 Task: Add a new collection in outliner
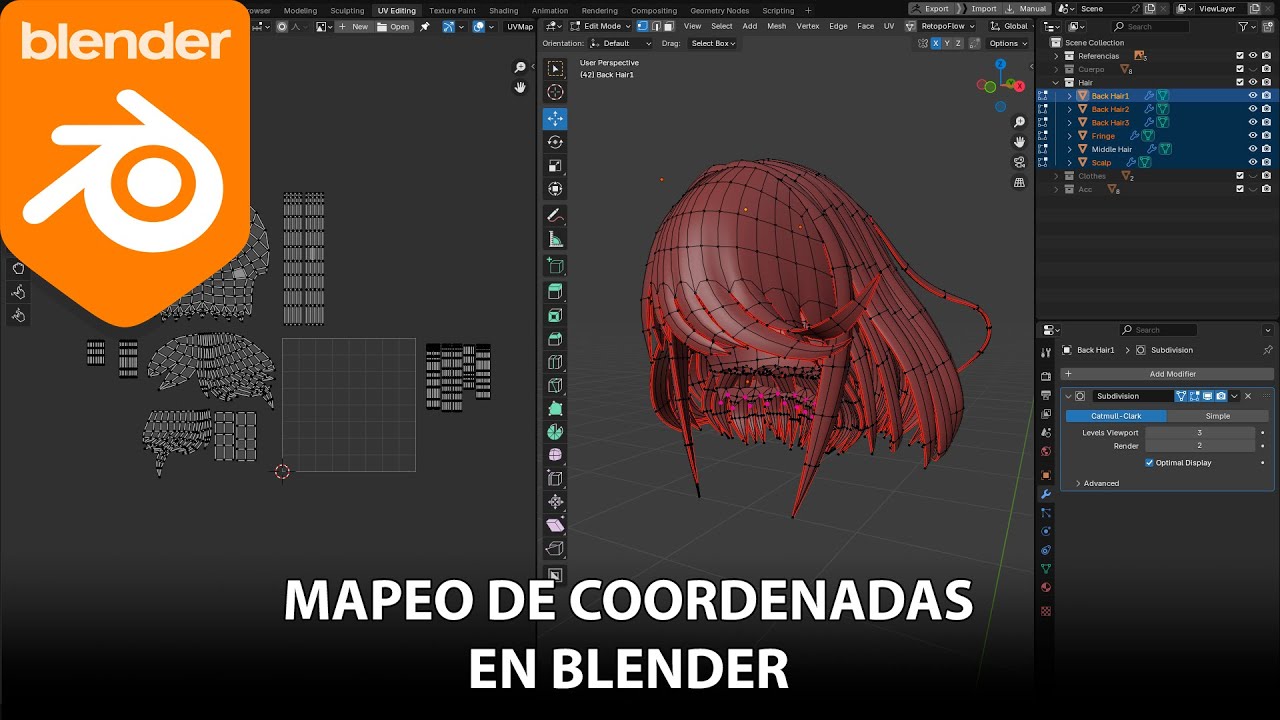point(1268,27)
